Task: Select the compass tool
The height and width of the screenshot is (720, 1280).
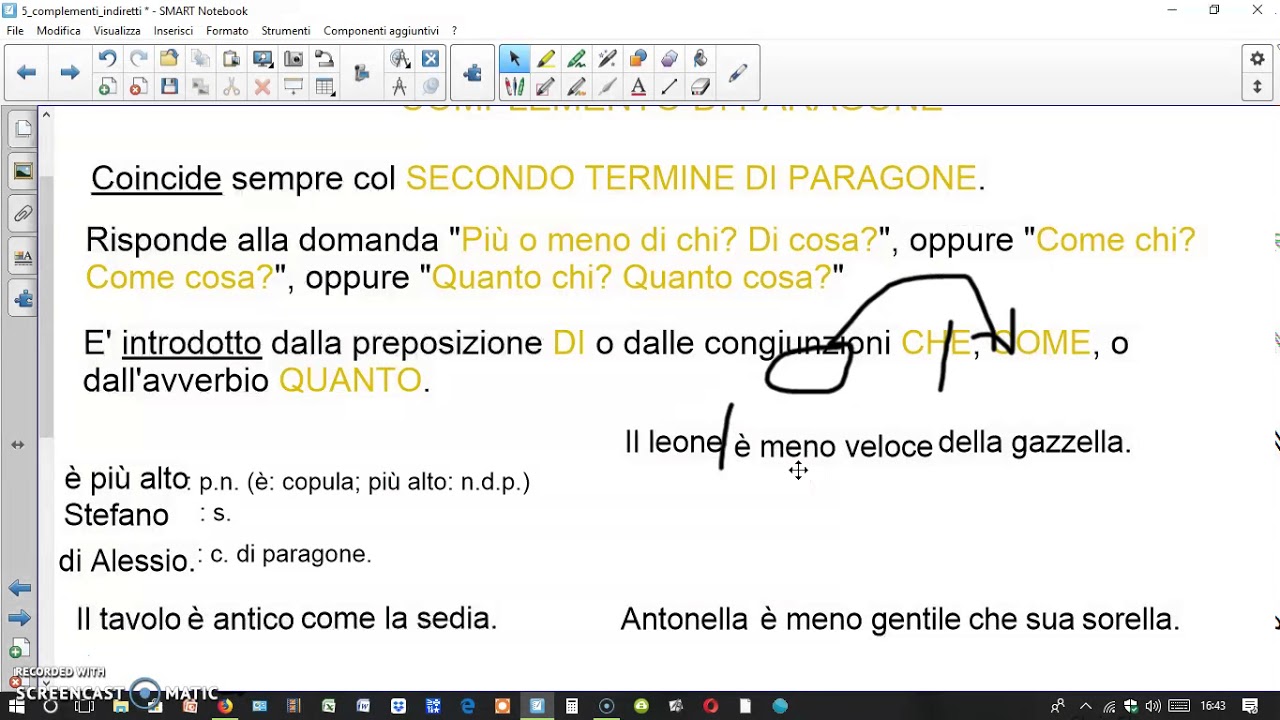Action: pos(399,88)
